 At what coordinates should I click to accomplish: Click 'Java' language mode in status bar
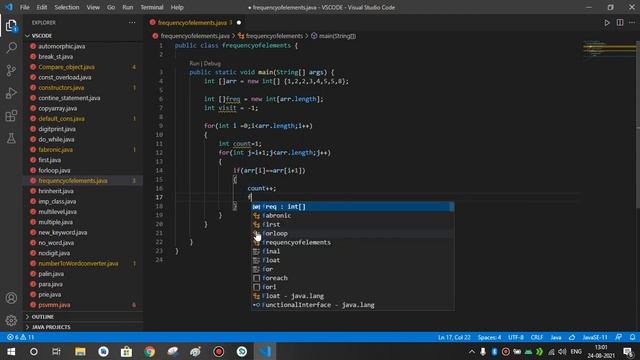pos(556,337)
